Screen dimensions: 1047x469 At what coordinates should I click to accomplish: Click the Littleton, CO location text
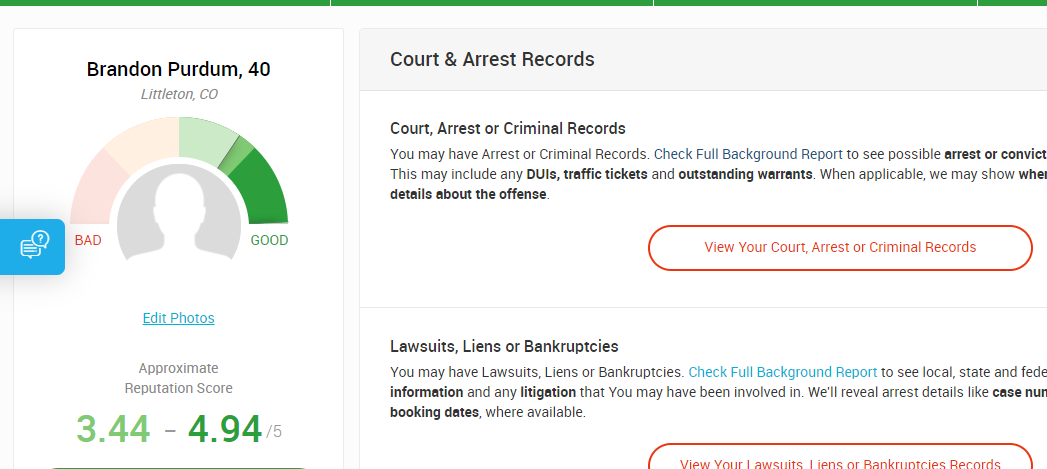click(178, 94)
